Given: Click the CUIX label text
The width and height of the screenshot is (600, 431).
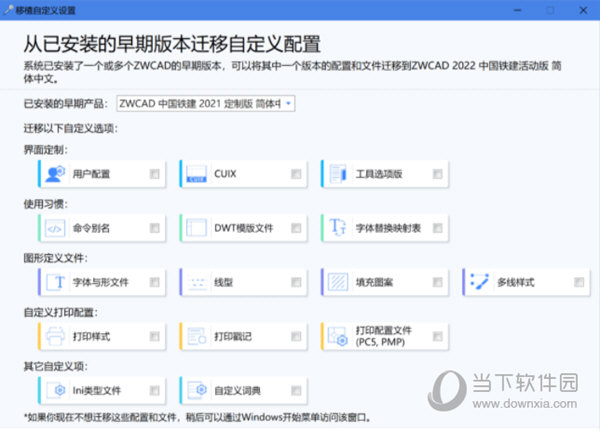Looking at the screenshot, I should click(225, 174).
